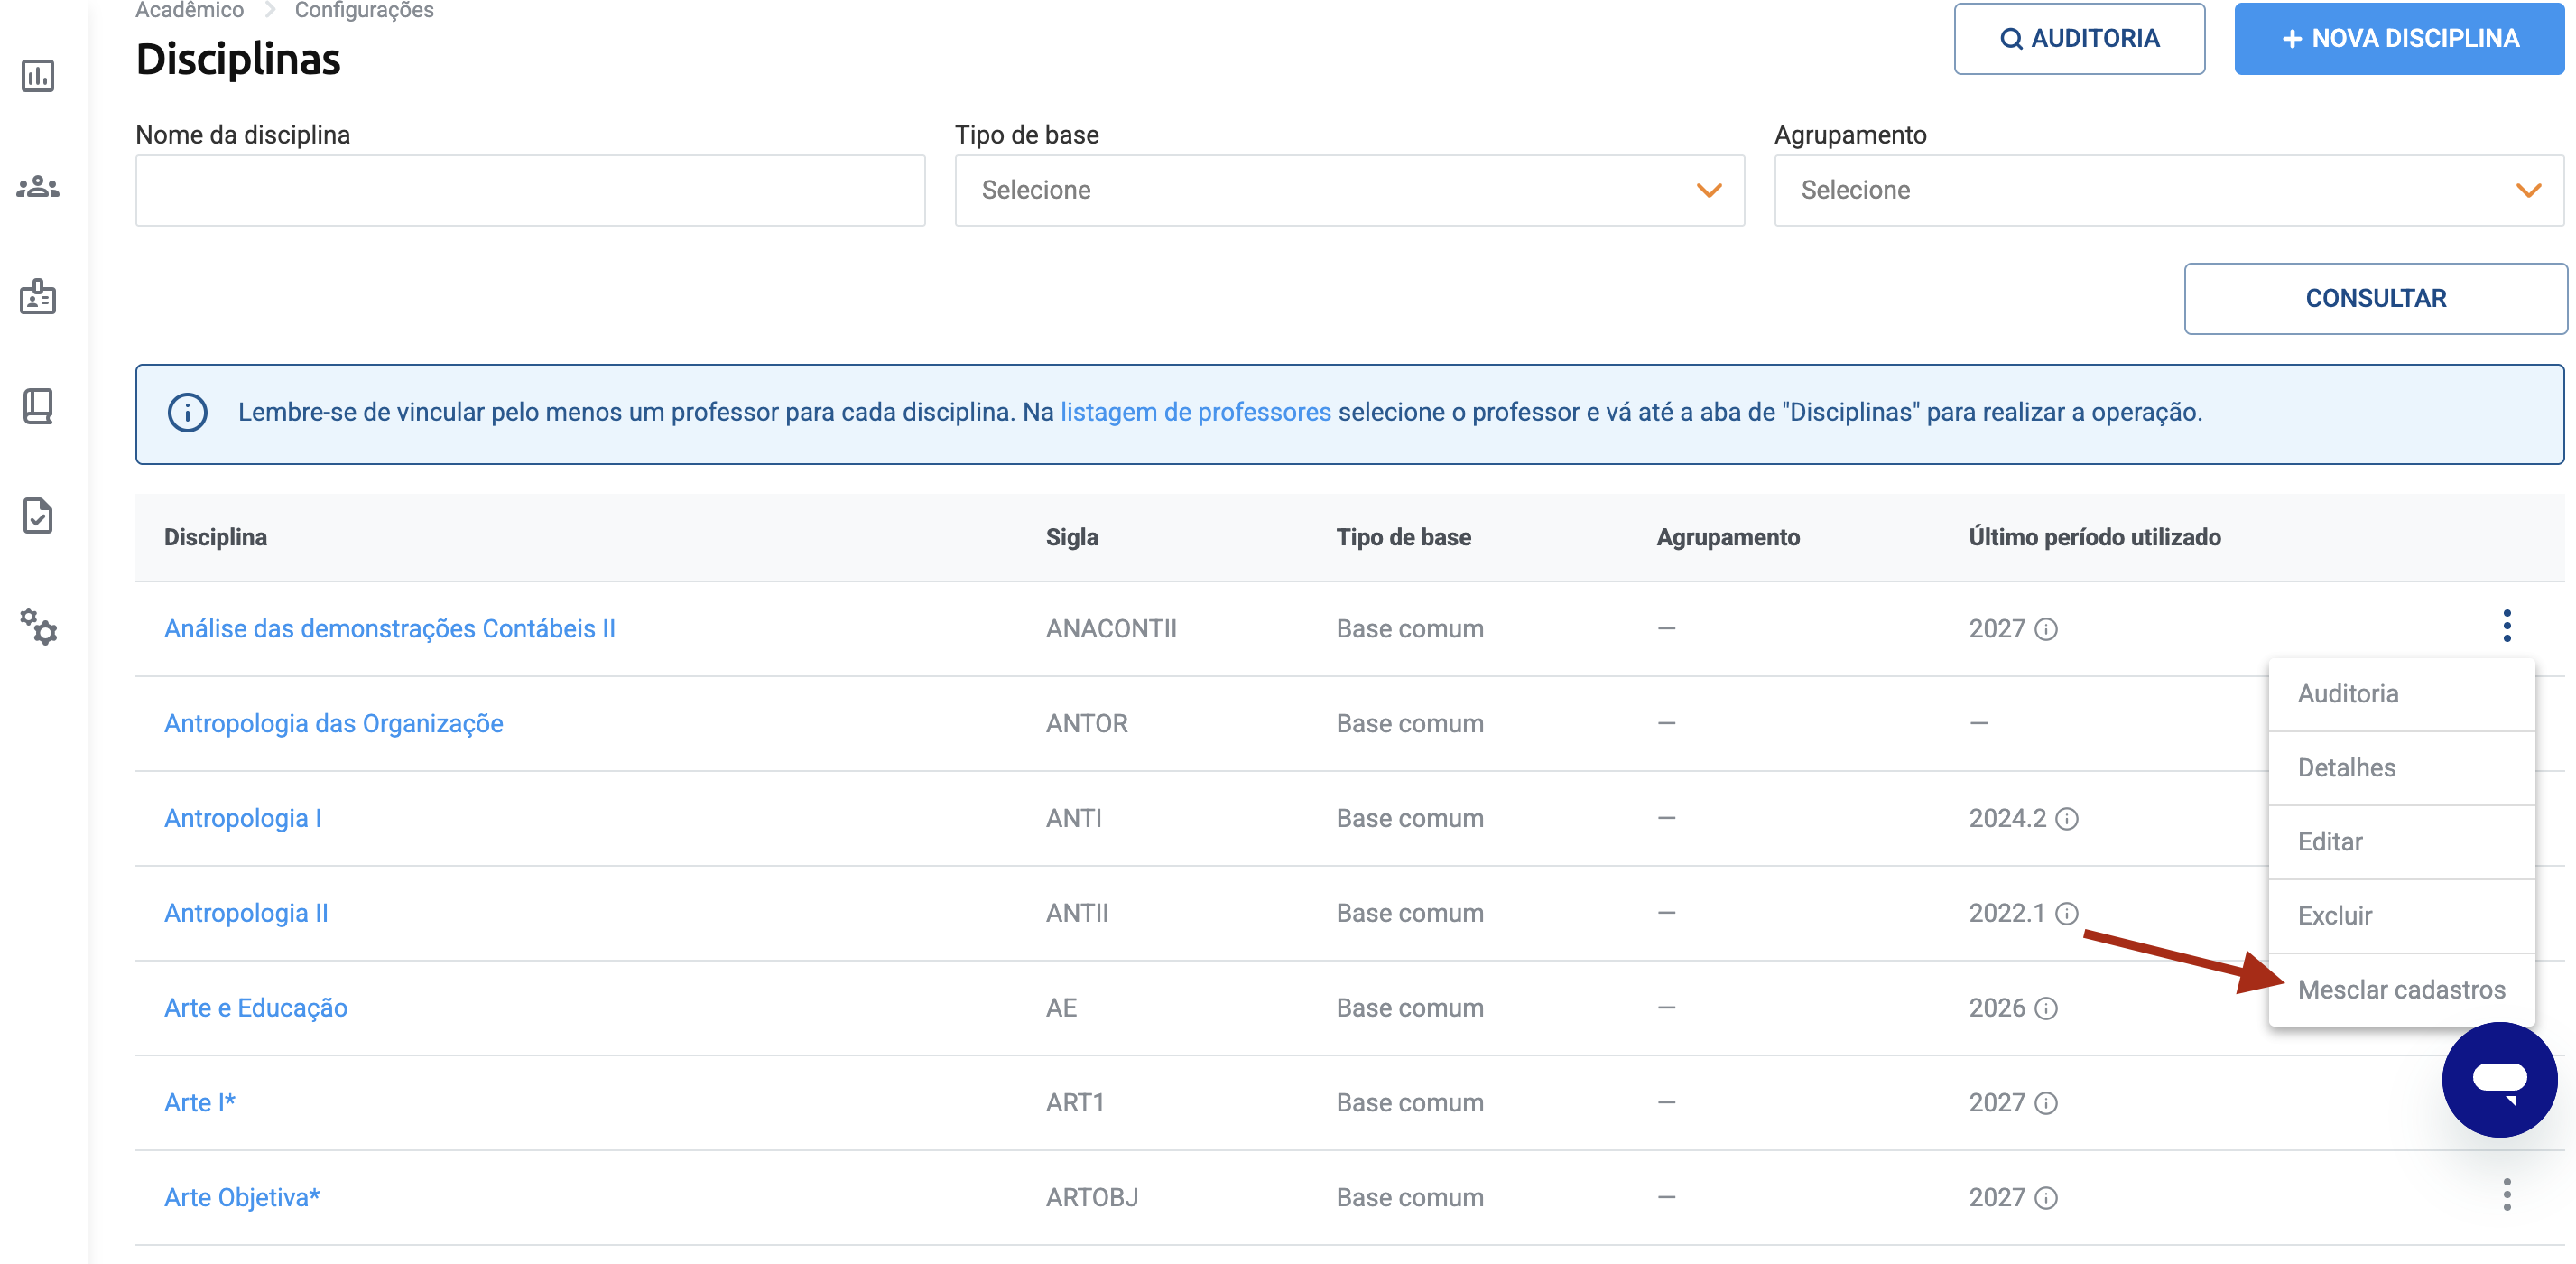The height and width of the screenshot is (1264, 2576).
Task: Click the info icon in Arte I* row
Action: tap(2046, 1103)
